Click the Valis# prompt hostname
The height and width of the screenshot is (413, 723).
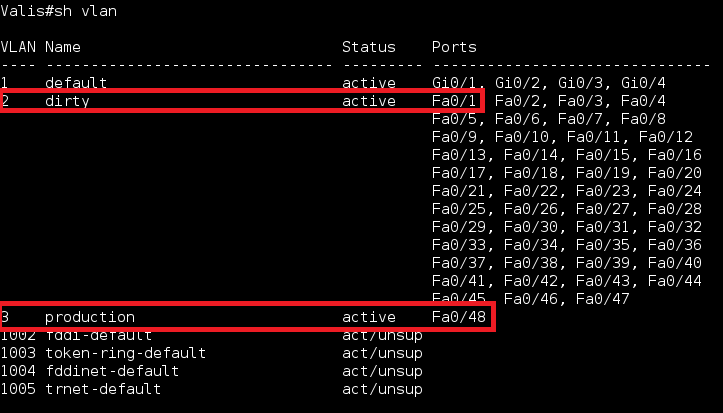click(x=25, y=9)
